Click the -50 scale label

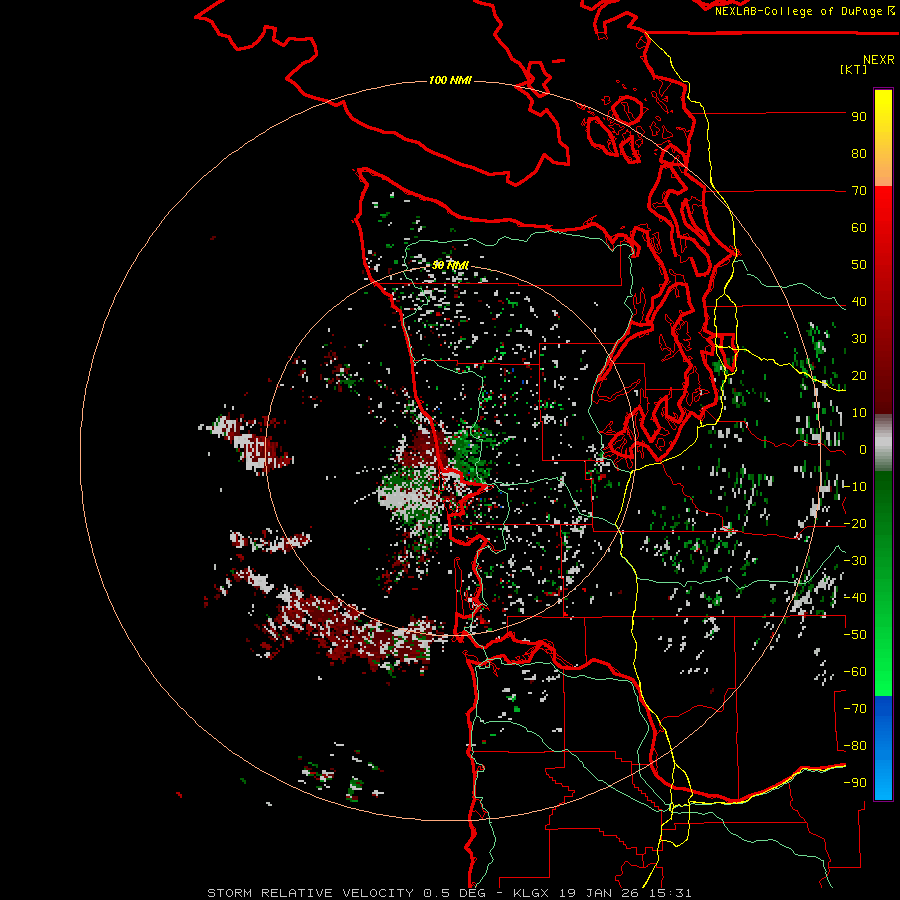pyautogui.click(x=855, y=635)
